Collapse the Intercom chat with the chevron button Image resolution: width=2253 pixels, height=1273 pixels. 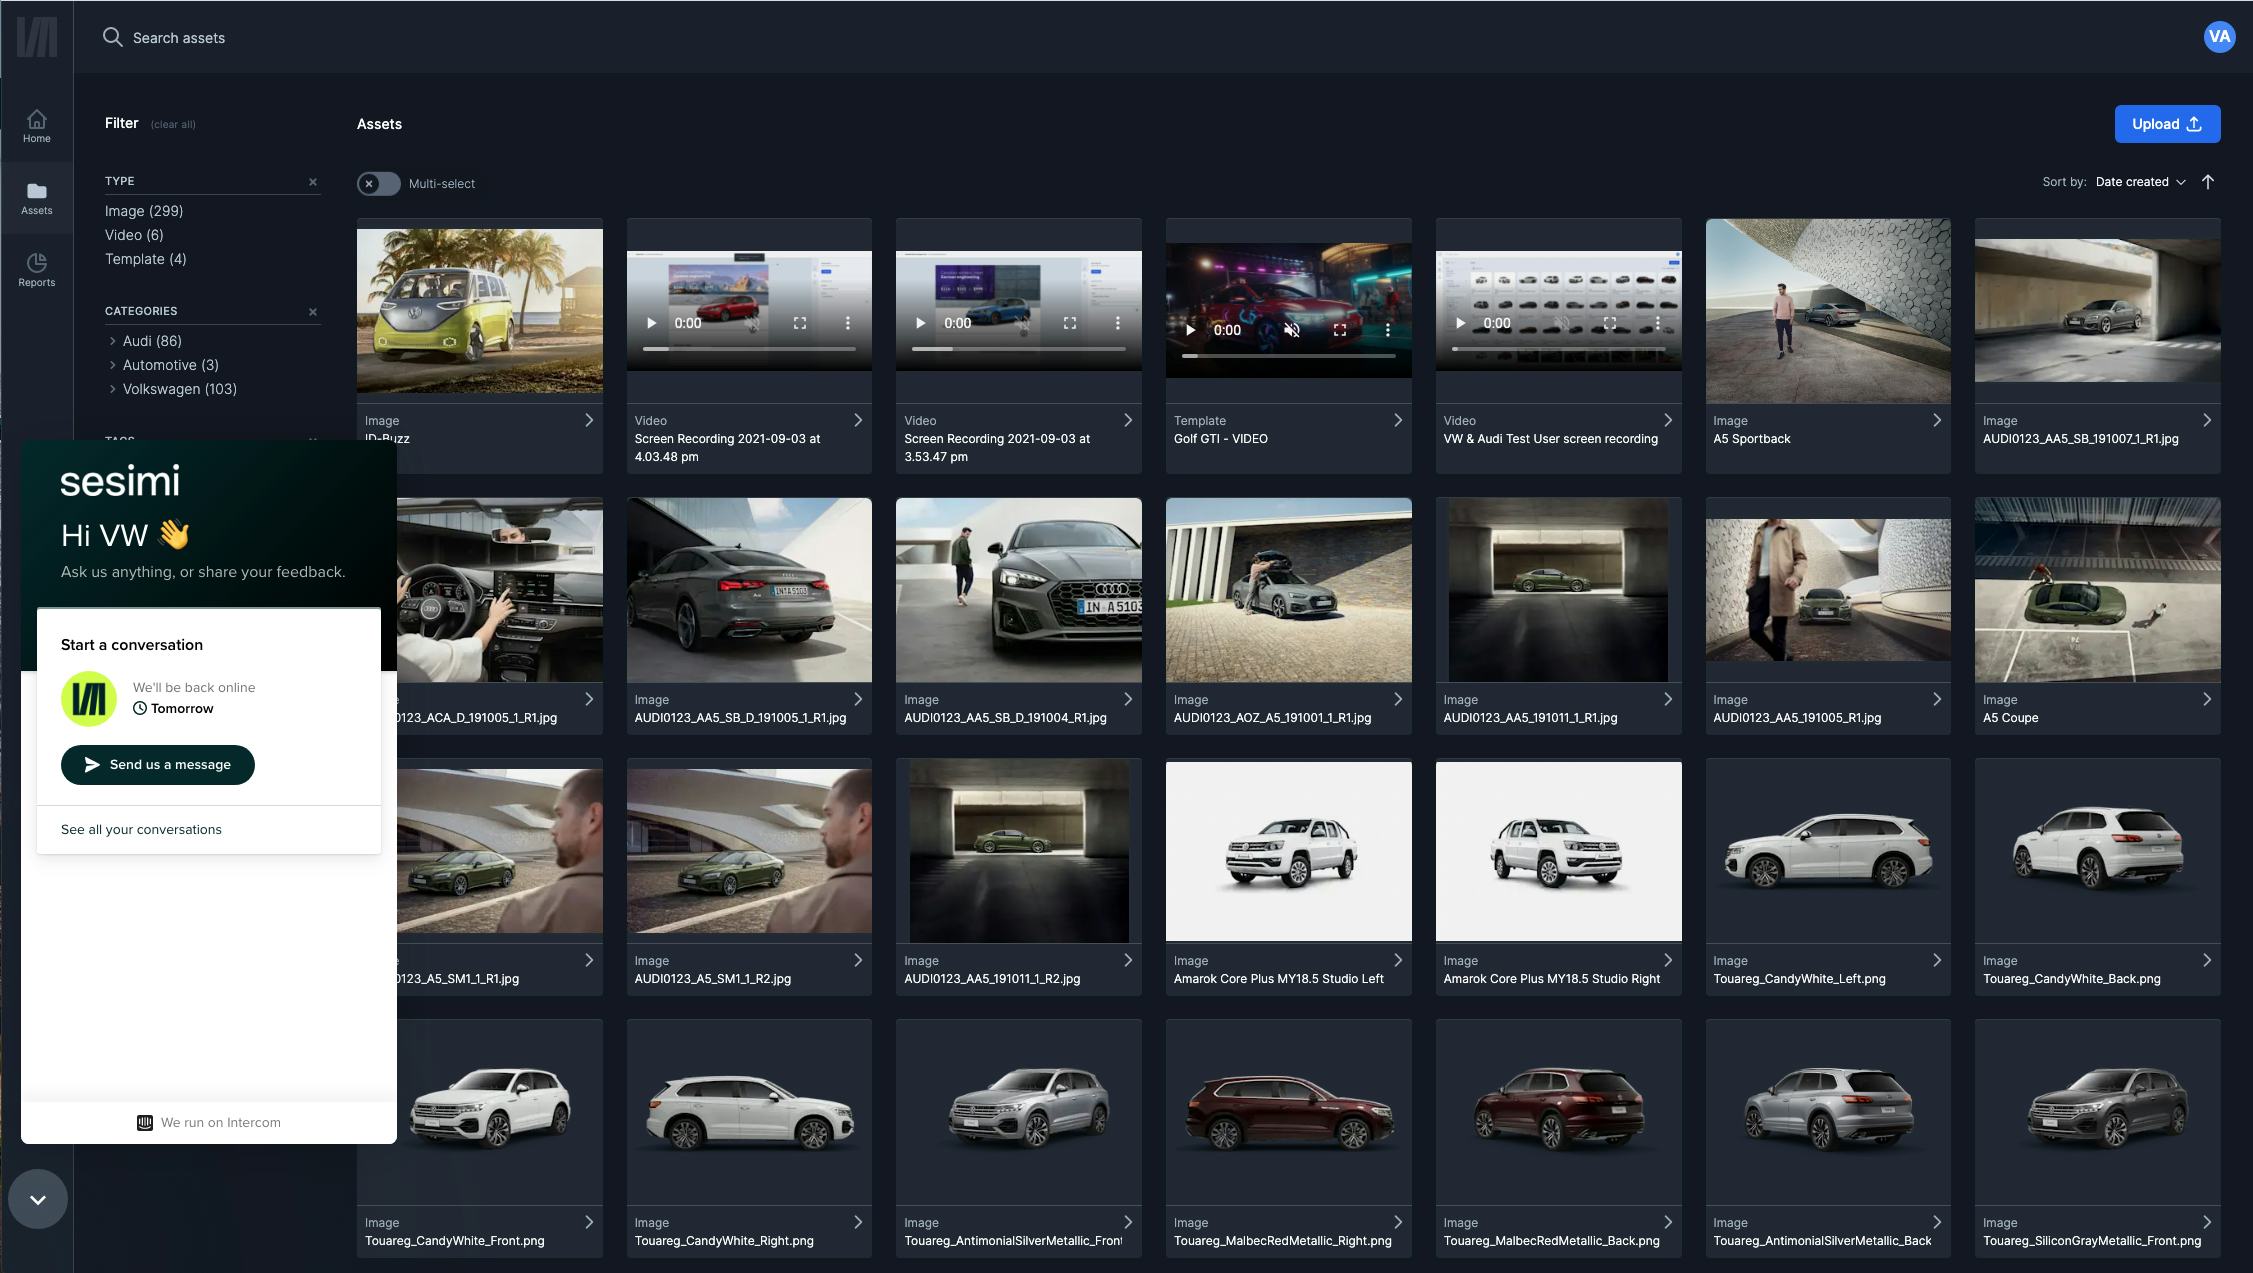click(38, 1199)
